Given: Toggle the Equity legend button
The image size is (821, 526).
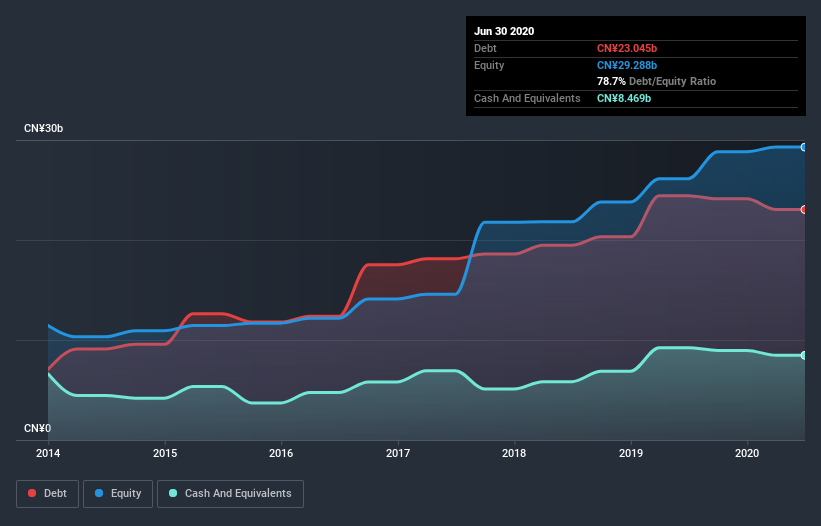Looking at the screenshot, I should (x=118, y=494).
